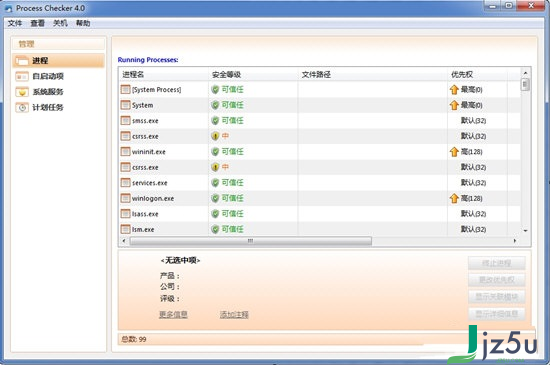Click the priority arrow for wininit.exe
The height and width of the screenshot is (365, 550).
(454, 151)
